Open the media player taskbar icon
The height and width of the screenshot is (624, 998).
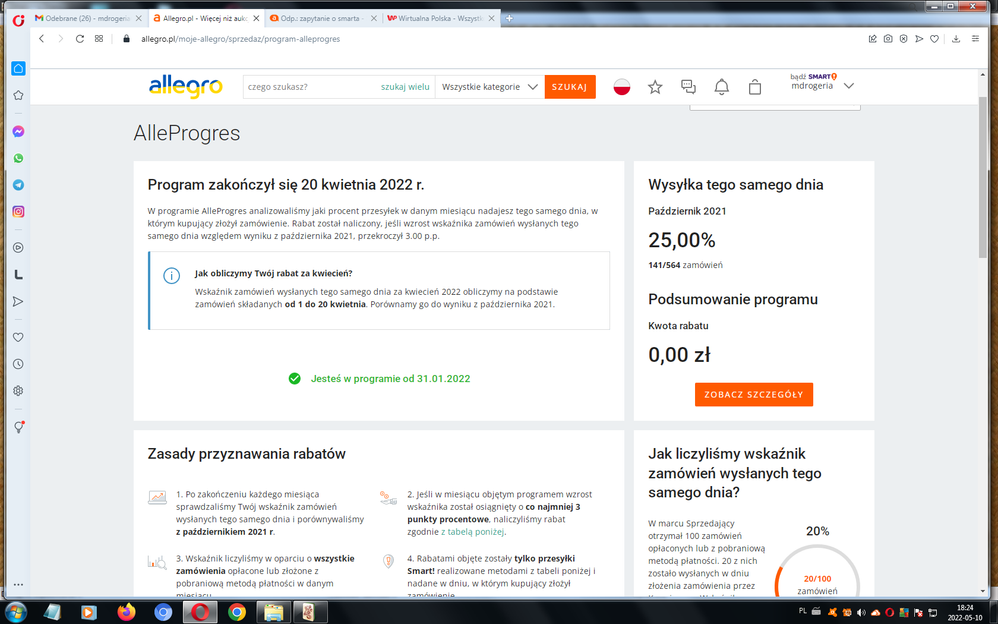(x=88, y=612)
